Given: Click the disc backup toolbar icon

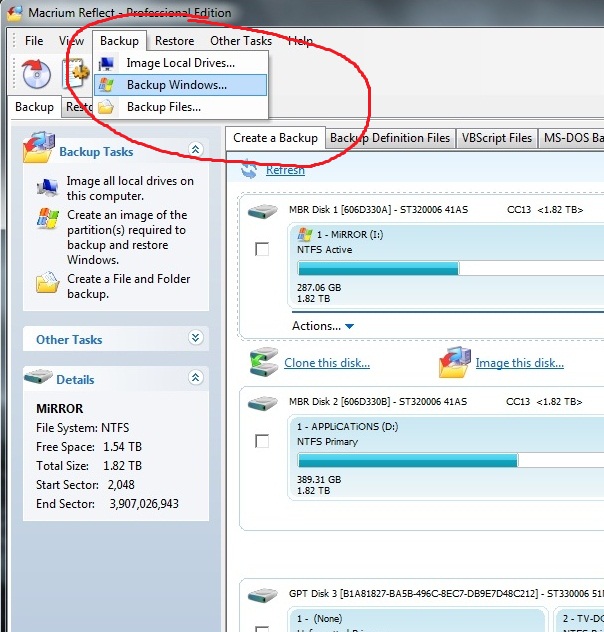Looking at the screenshot, I should [36, 73].
